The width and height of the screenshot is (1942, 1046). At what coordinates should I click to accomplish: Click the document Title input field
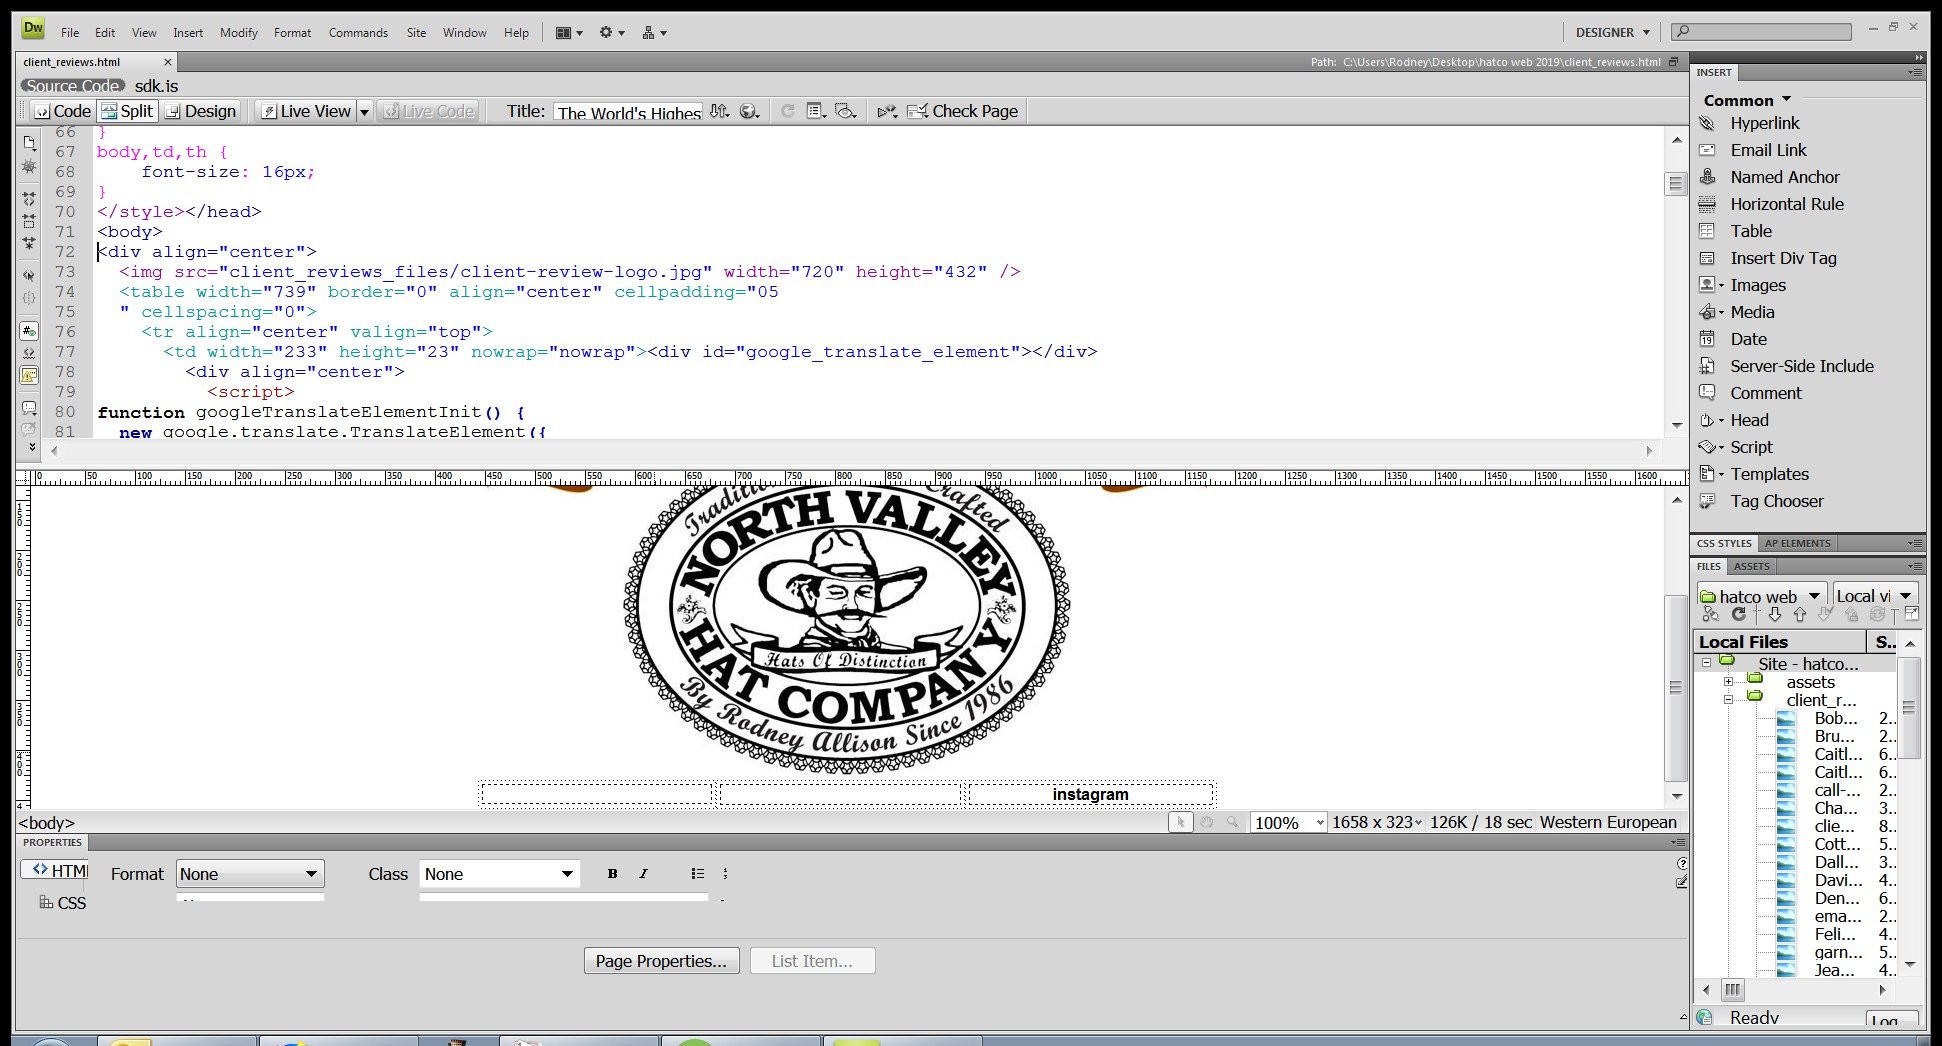pyautogui.click(x=628, y=112)
